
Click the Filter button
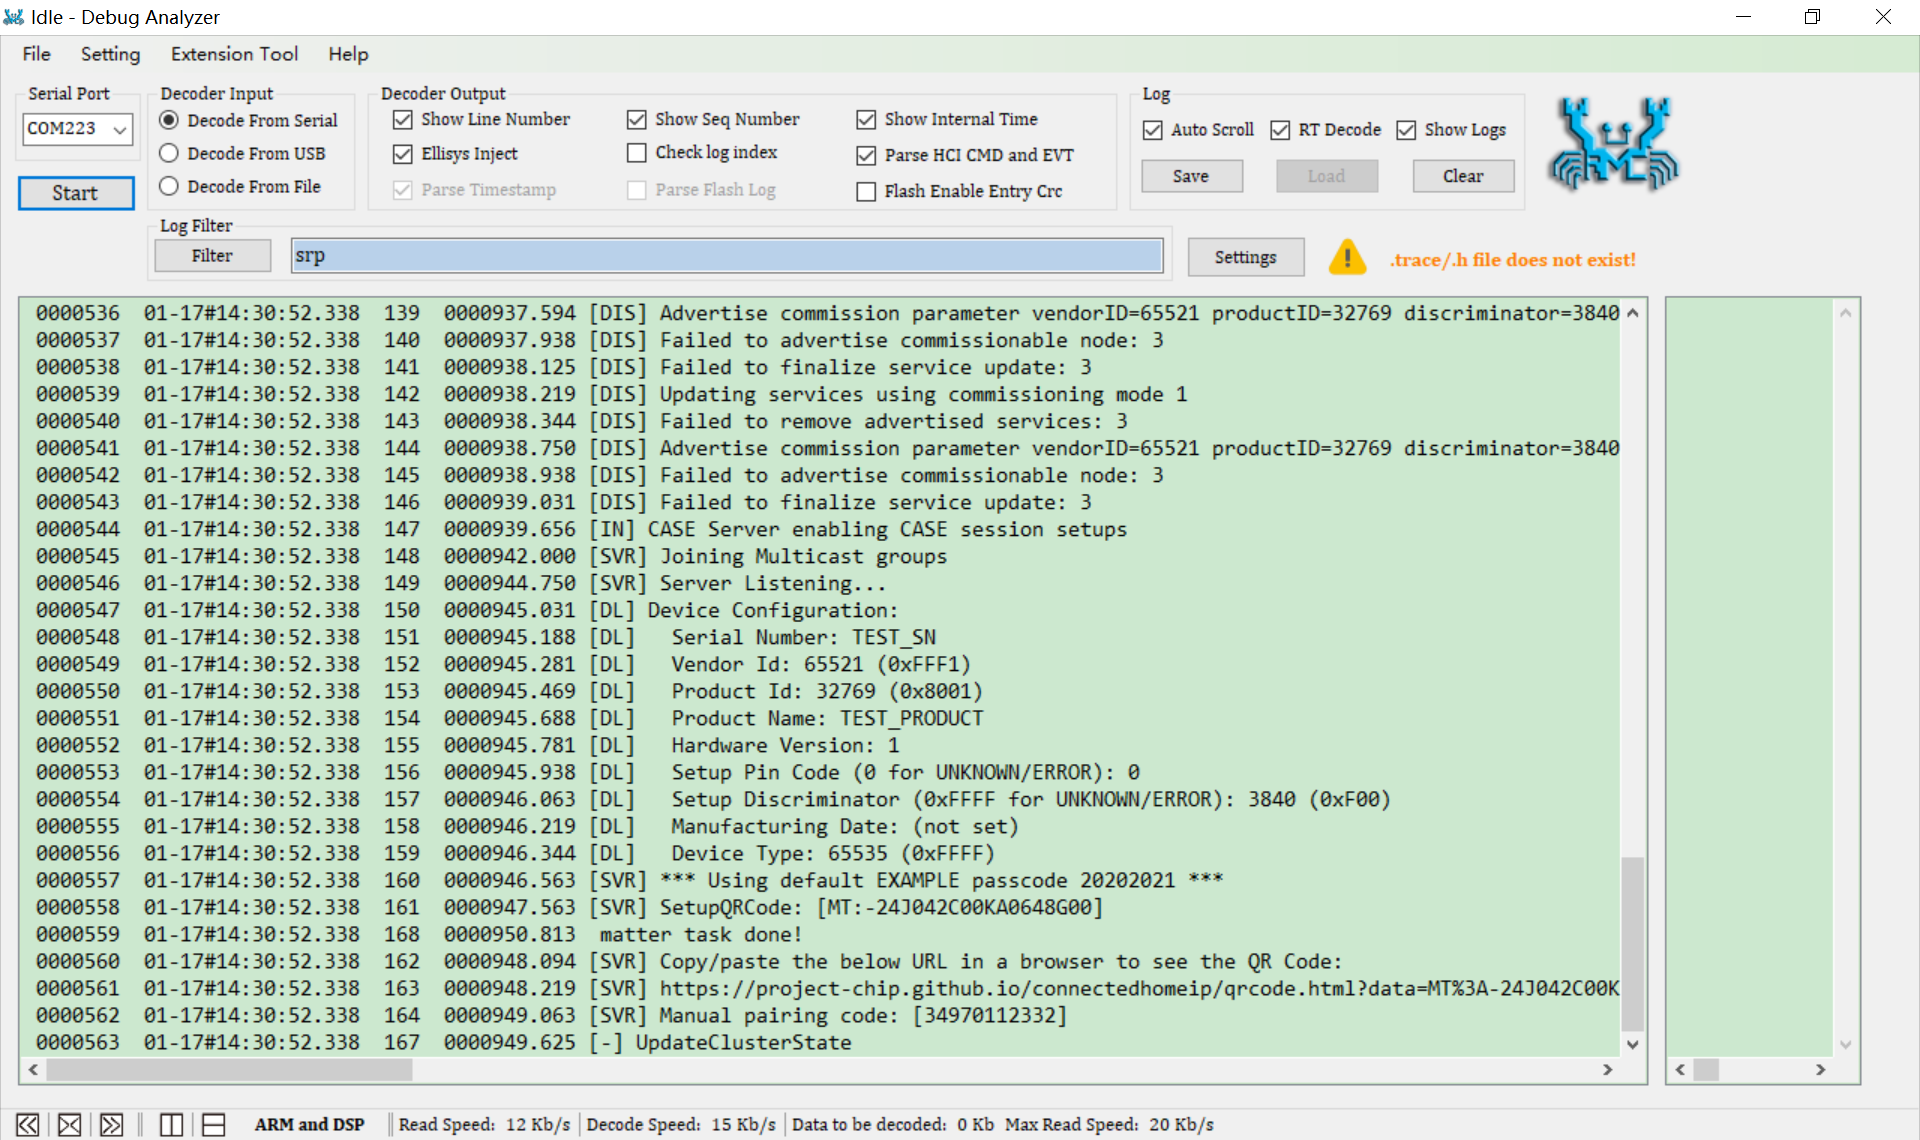pos(212,256)
